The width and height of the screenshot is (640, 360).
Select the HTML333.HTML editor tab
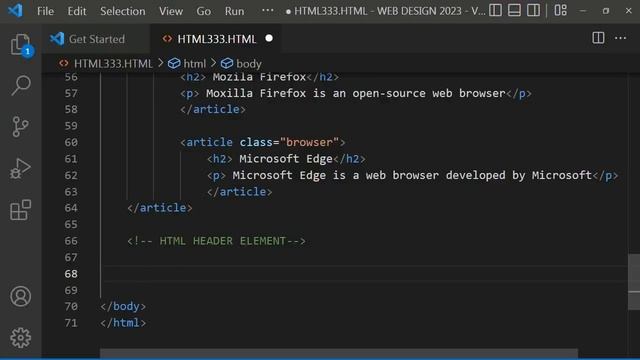(216, 39)
